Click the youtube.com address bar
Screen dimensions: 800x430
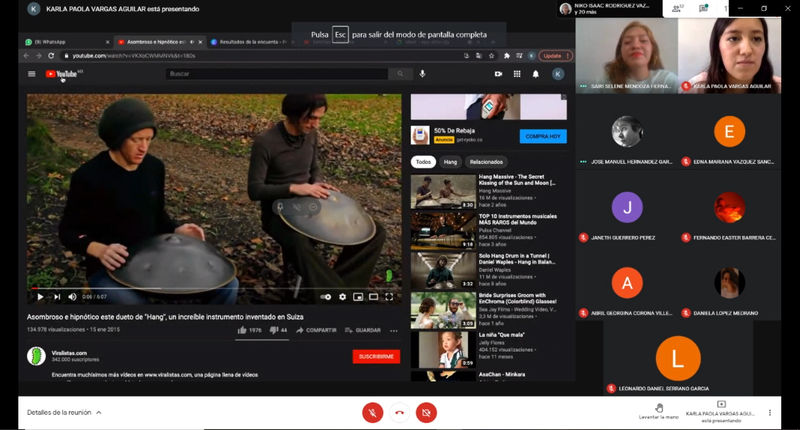pos(260,56)
